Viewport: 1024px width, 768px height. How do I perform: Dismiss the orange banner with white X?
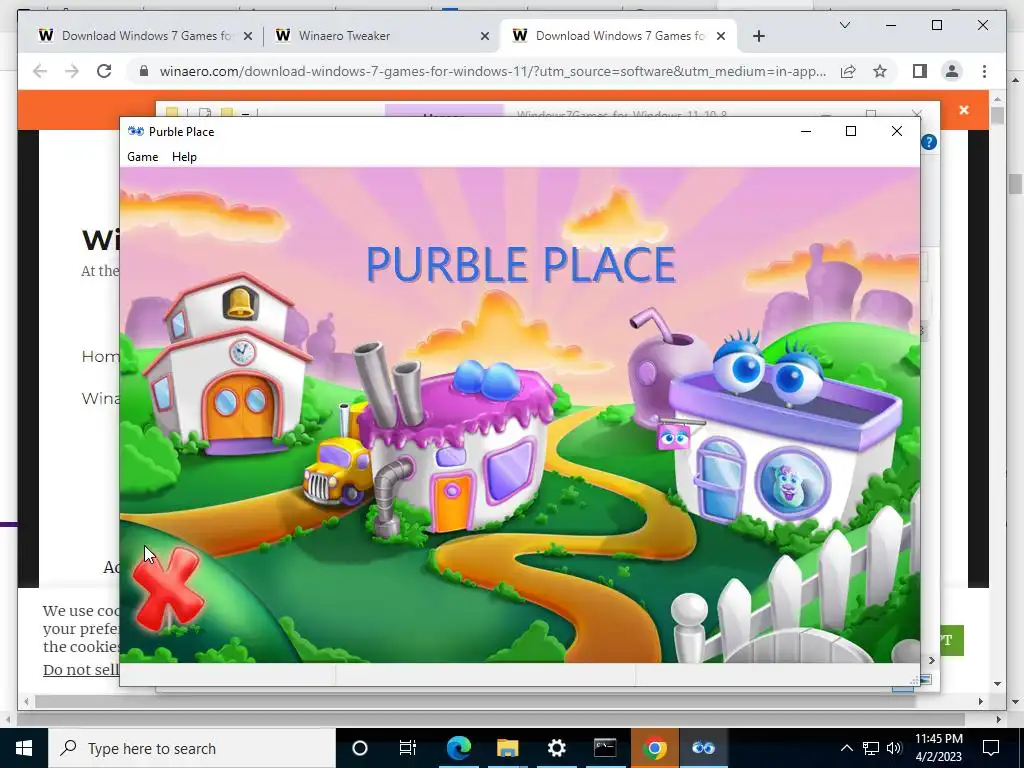point(964,110)
